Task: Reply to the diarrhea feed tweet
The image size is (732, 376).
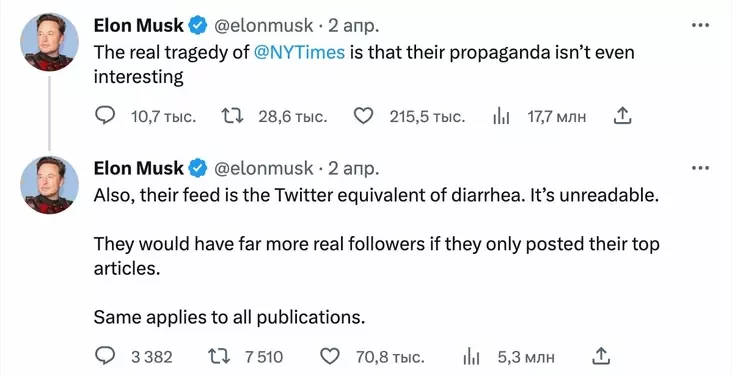Action: click(105, 357)
